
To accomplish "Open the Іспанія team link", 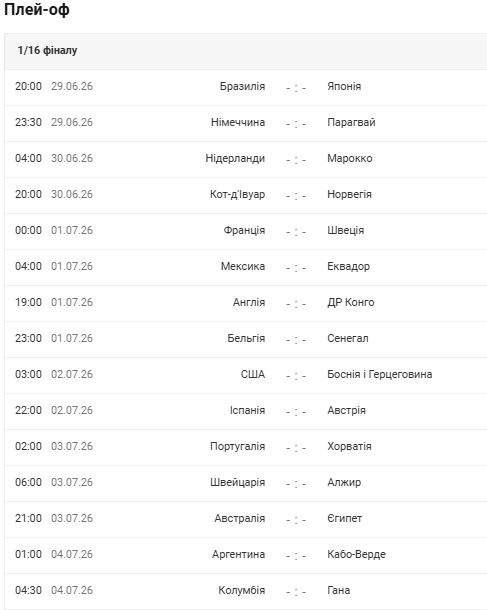I will pos(247,410).
